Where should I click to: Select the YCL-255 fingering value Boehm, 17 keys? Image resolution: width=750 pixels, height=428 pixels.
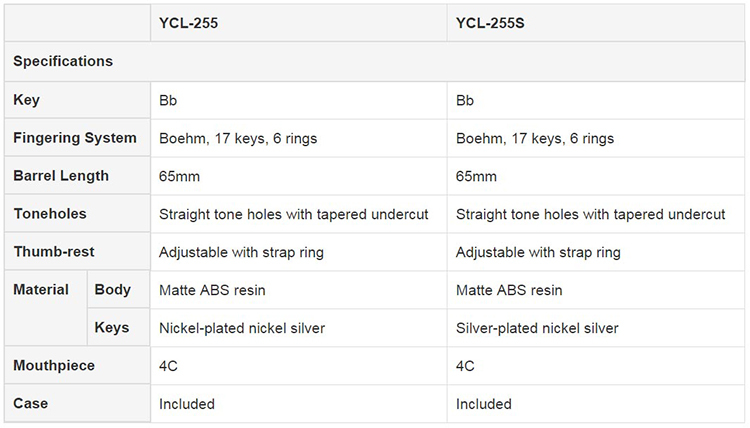[x=238, y=138]
